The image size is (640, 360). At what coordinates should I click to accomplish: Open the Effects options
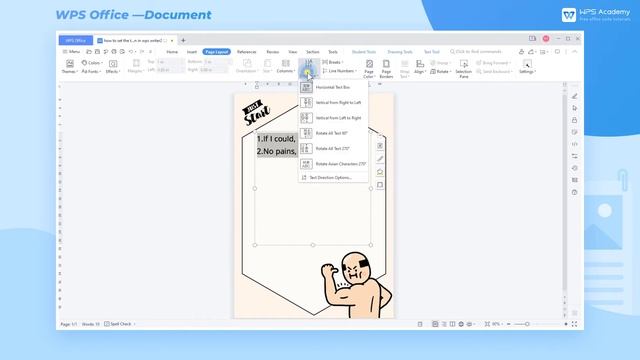[x=113, y=66]
